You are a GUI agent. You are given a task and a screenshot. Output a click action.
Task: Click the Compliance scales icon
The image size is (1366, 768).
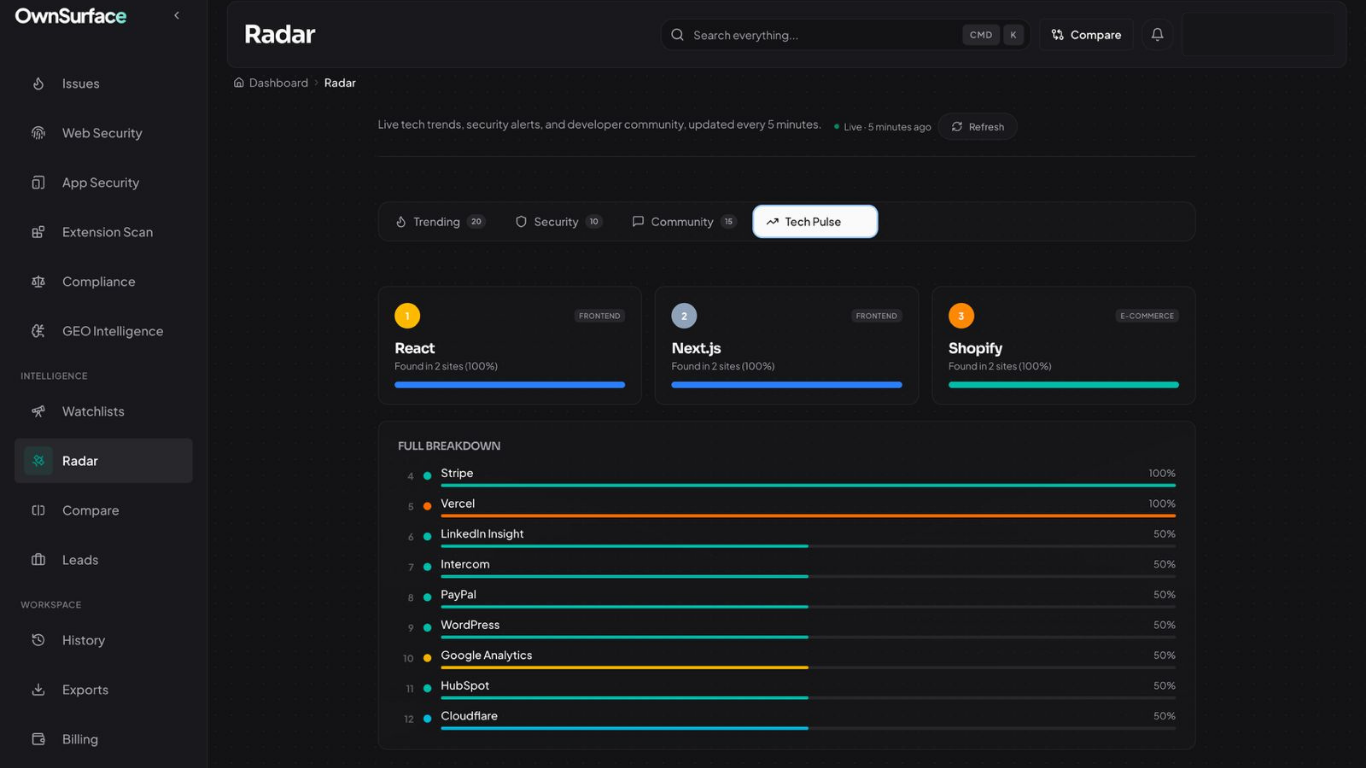pos(38,282)
